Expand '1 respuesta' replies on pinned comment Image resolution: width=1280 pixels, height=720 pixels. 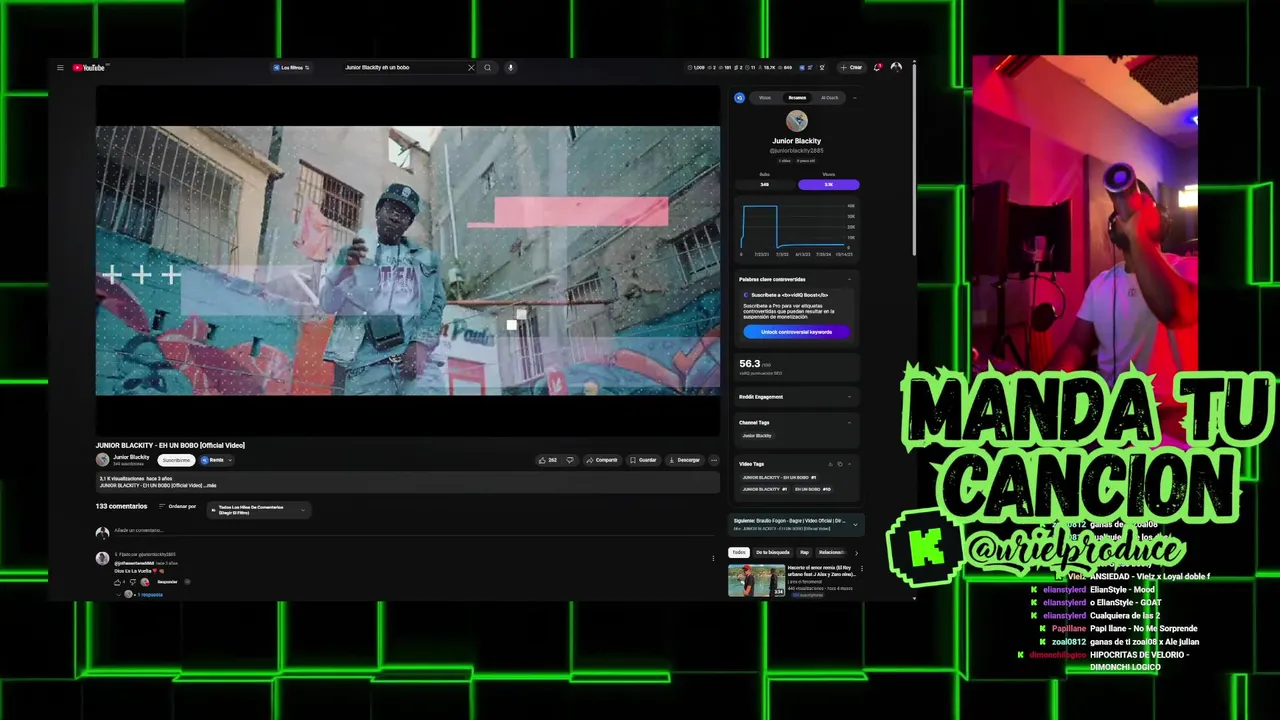click(x=149, y=594)
